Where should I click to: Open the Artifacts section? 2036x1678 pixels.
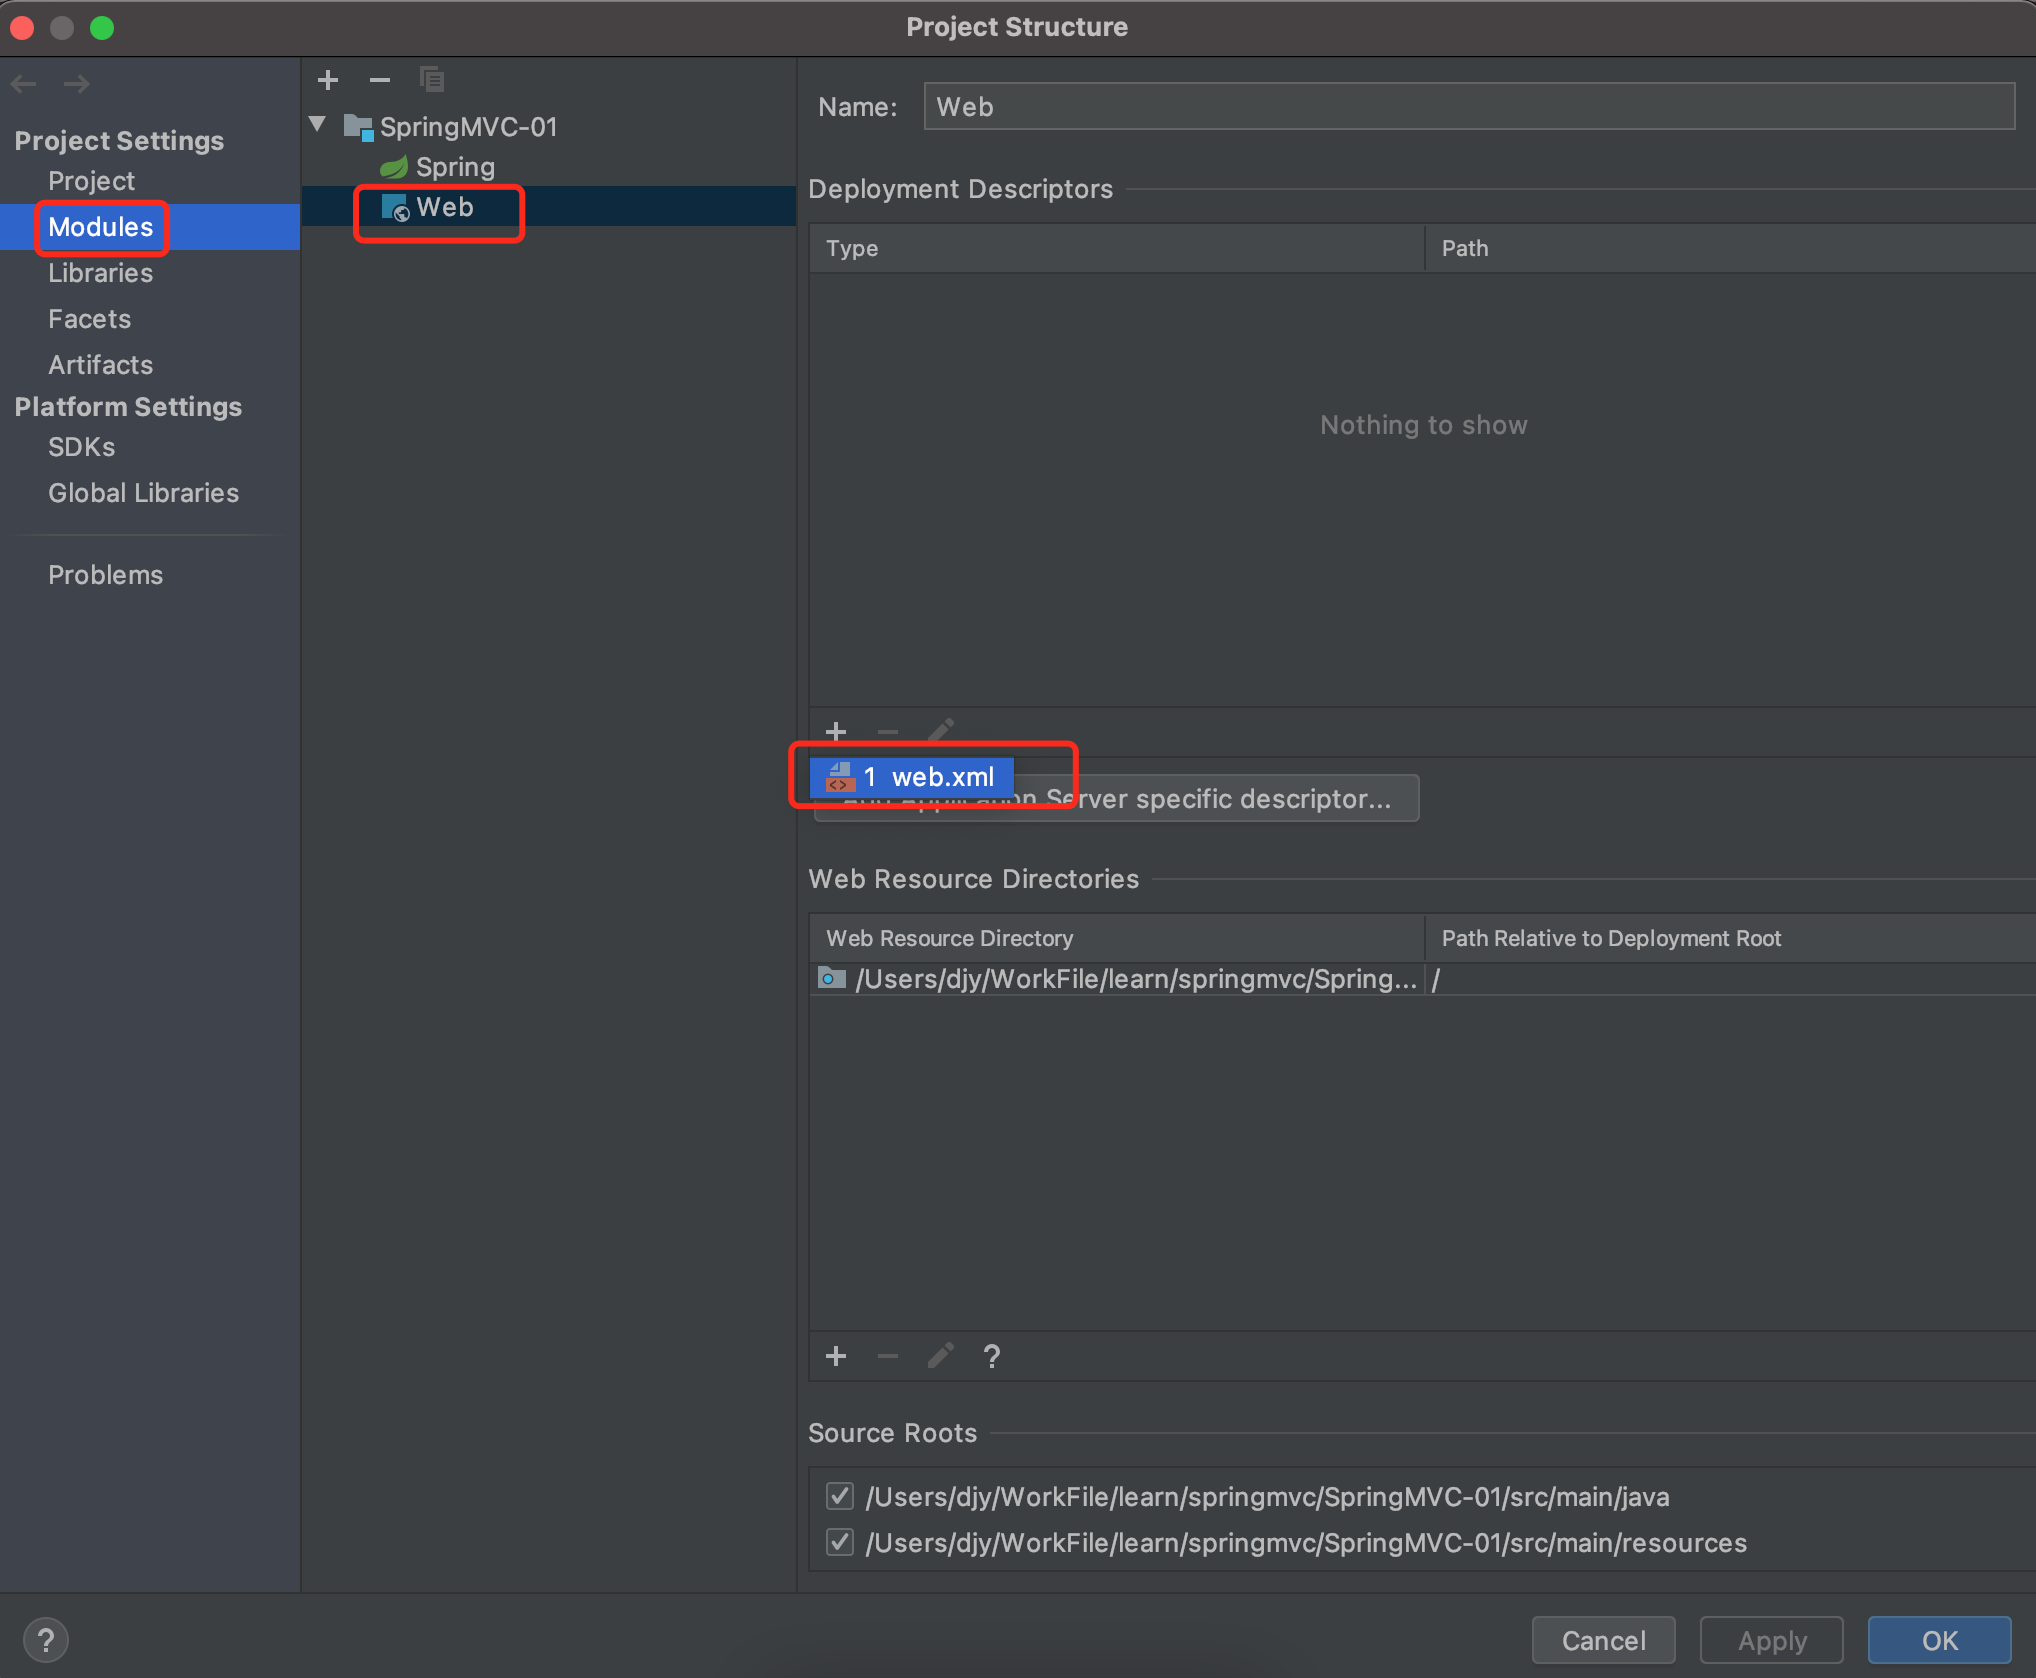[x=100, y=365]
